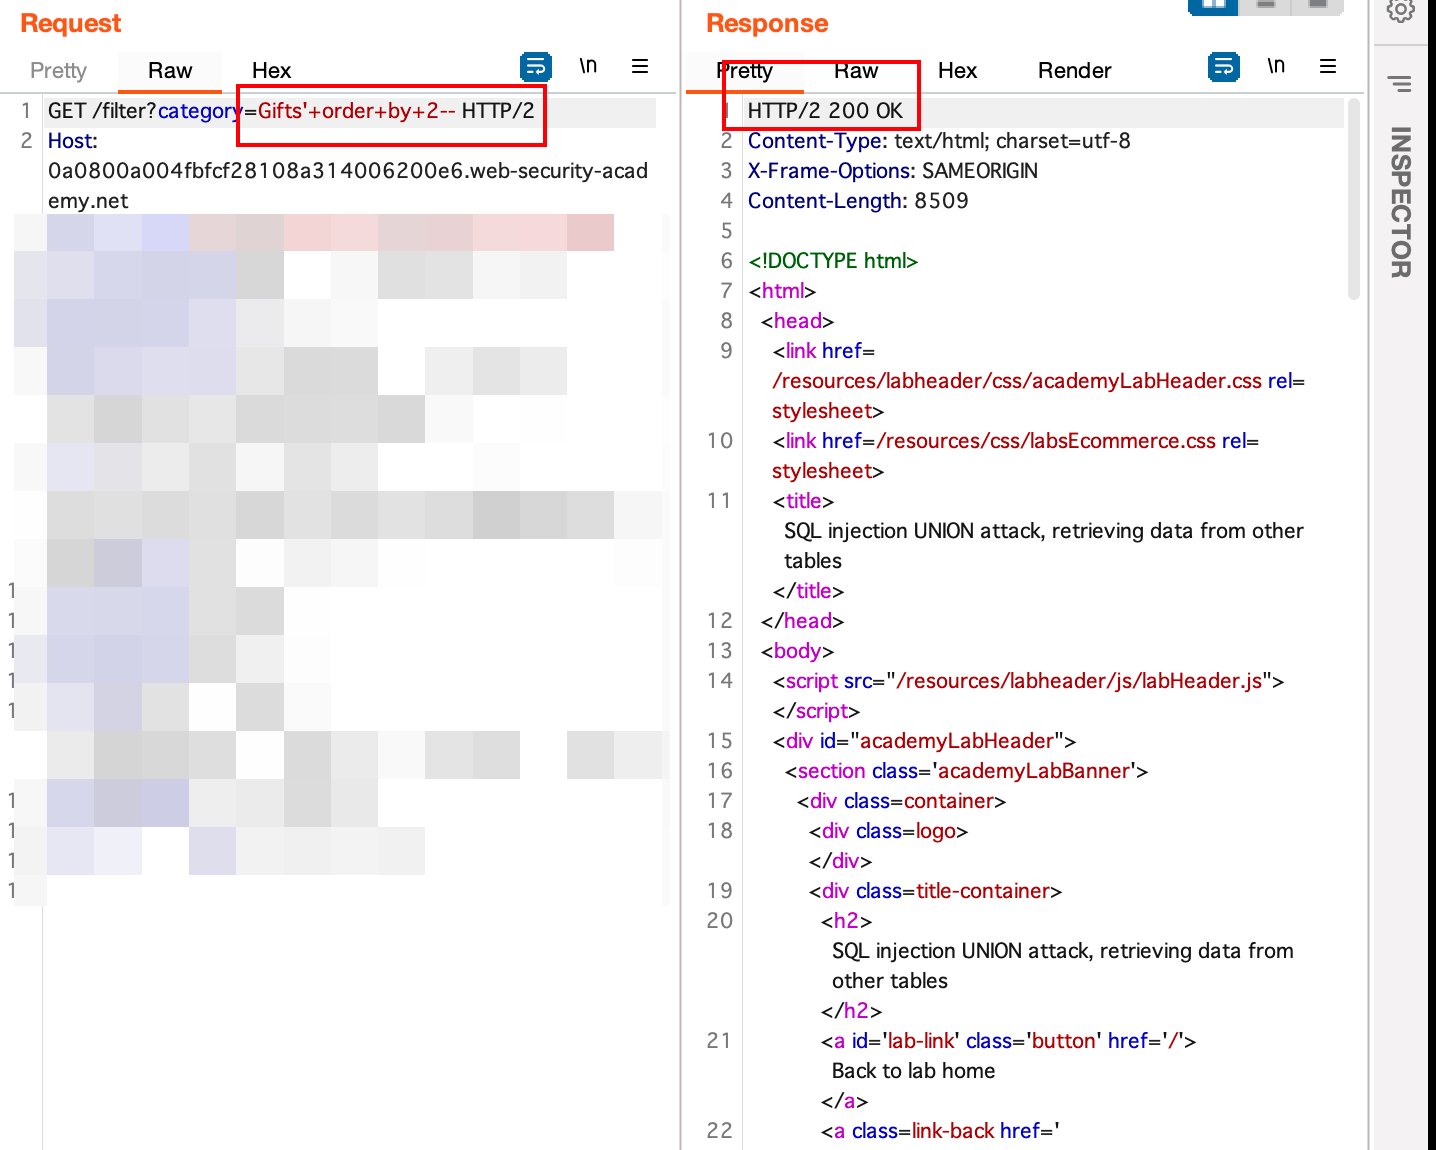This screenshot has height=1150, width=1436.
Task: Select the side-by-side layout view icon
Action: [x=1213, y=6]
